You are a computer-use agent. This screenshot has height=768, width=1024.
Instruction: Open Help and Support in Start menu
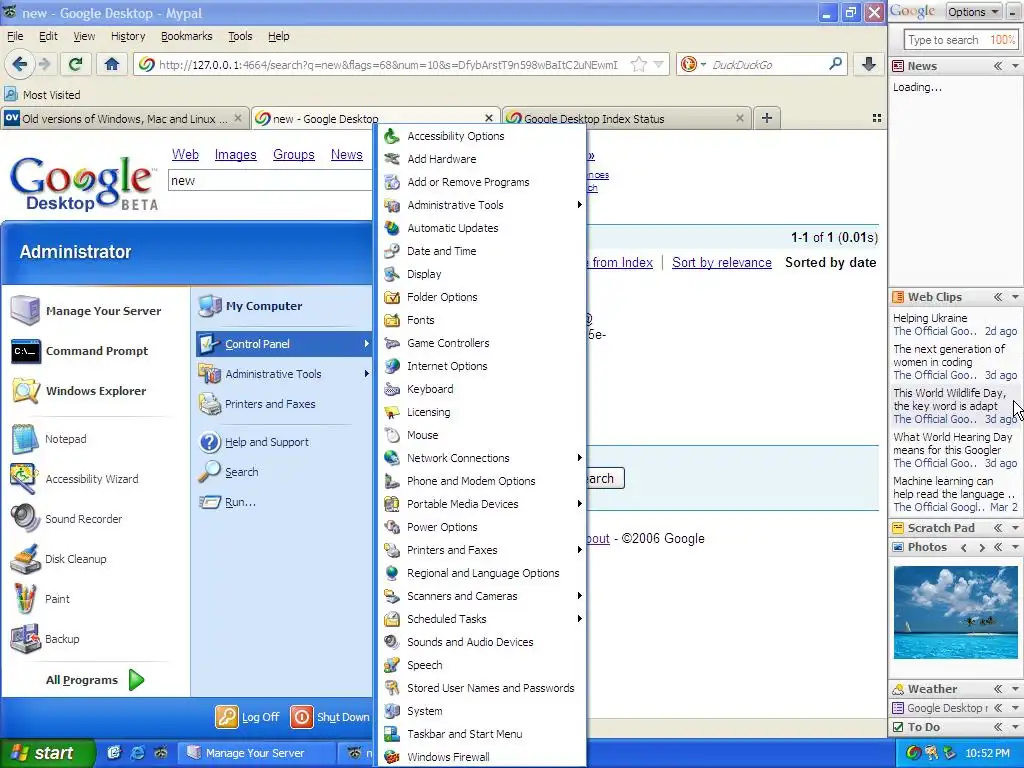coord(254,442)
